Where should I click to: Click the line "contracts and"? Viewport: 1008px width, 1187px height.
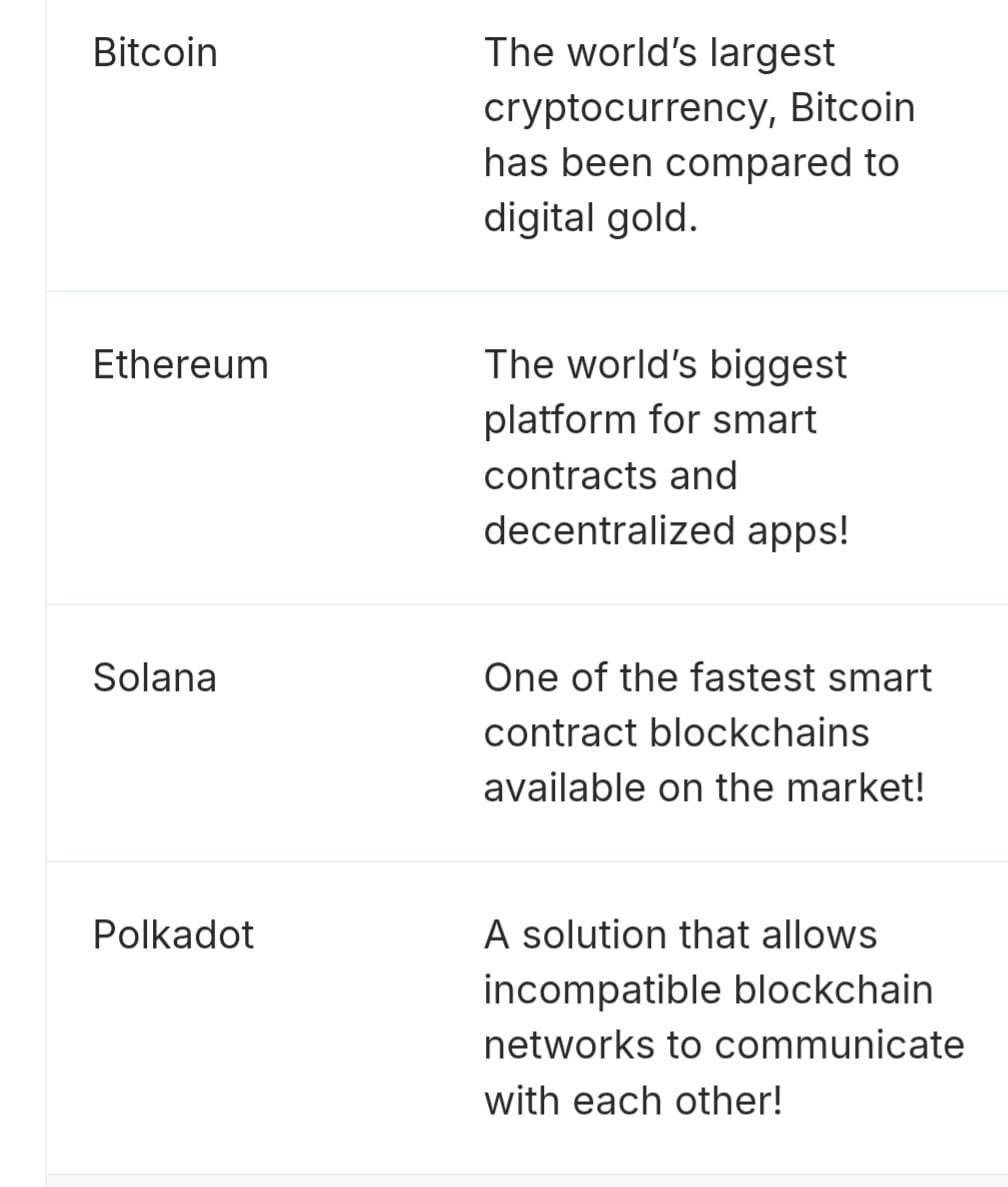[611, 476]
